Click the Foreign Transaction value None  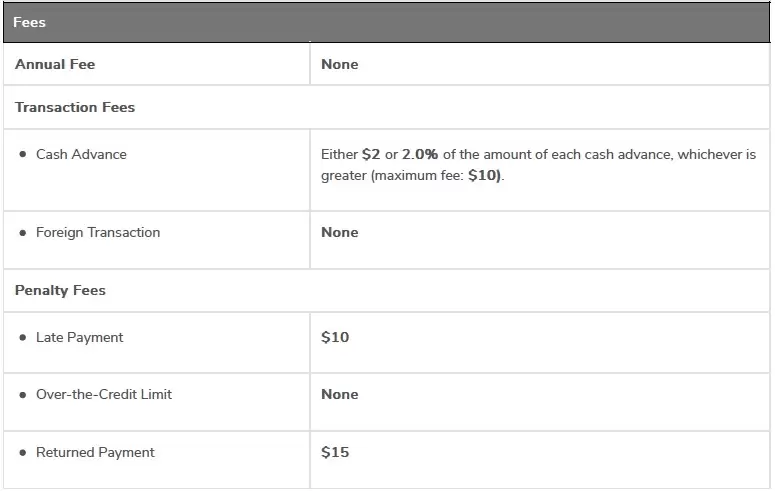[x=339, y=232]
